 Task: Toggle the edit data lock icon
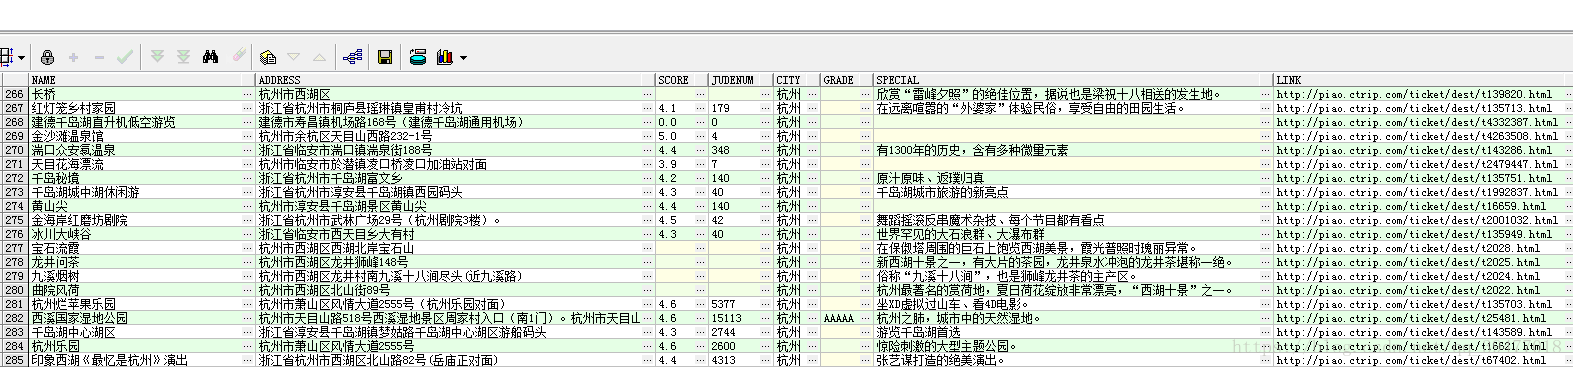[47, 57]
